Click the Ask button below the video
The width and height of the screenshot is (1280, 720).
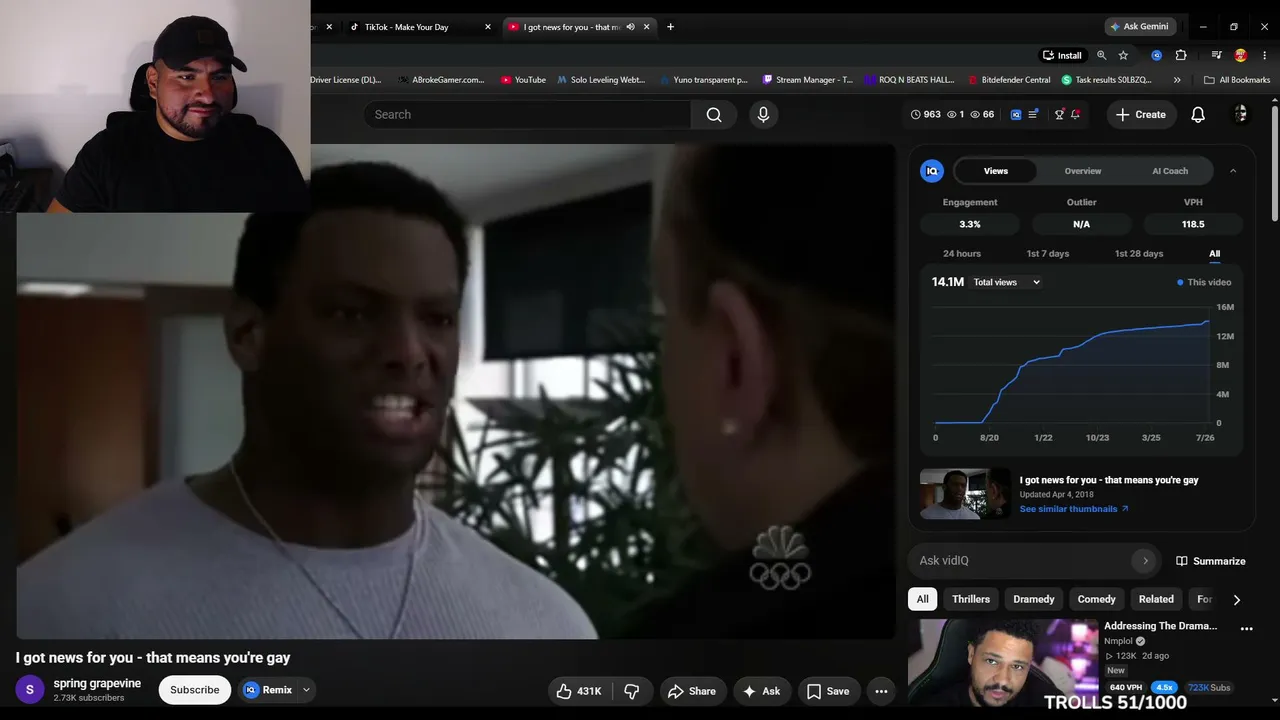[x=761, y=691]
